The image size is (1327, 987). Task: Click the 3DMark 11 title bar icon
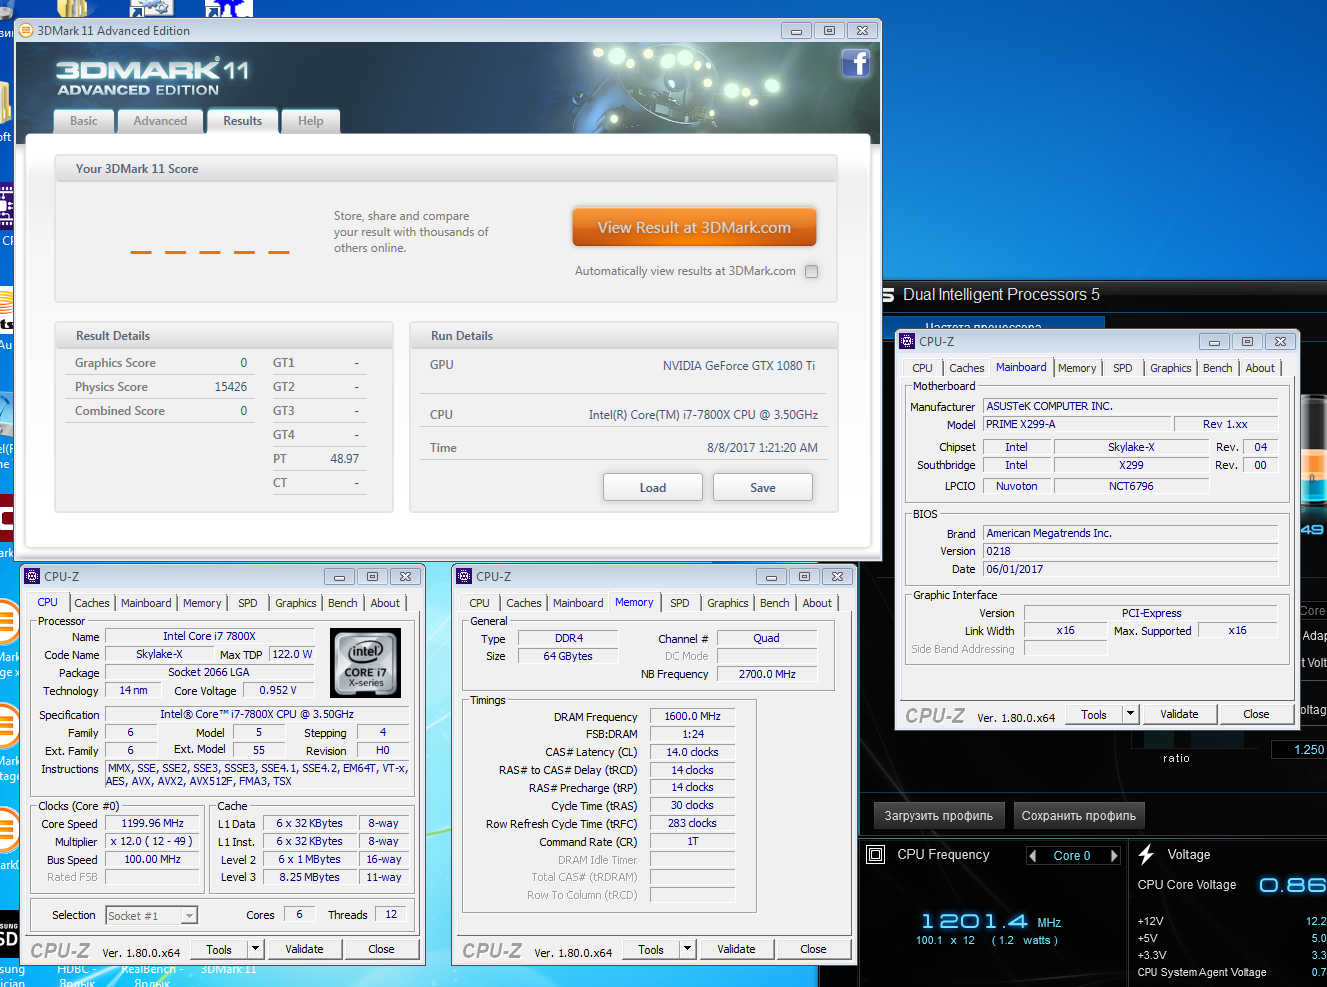(26, 31)
